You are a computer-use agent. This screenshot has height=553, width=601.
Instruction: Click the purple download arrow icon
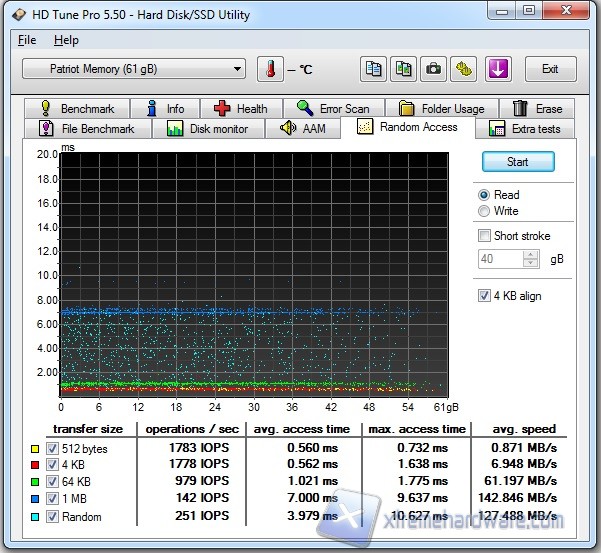(x=498, y=69)
